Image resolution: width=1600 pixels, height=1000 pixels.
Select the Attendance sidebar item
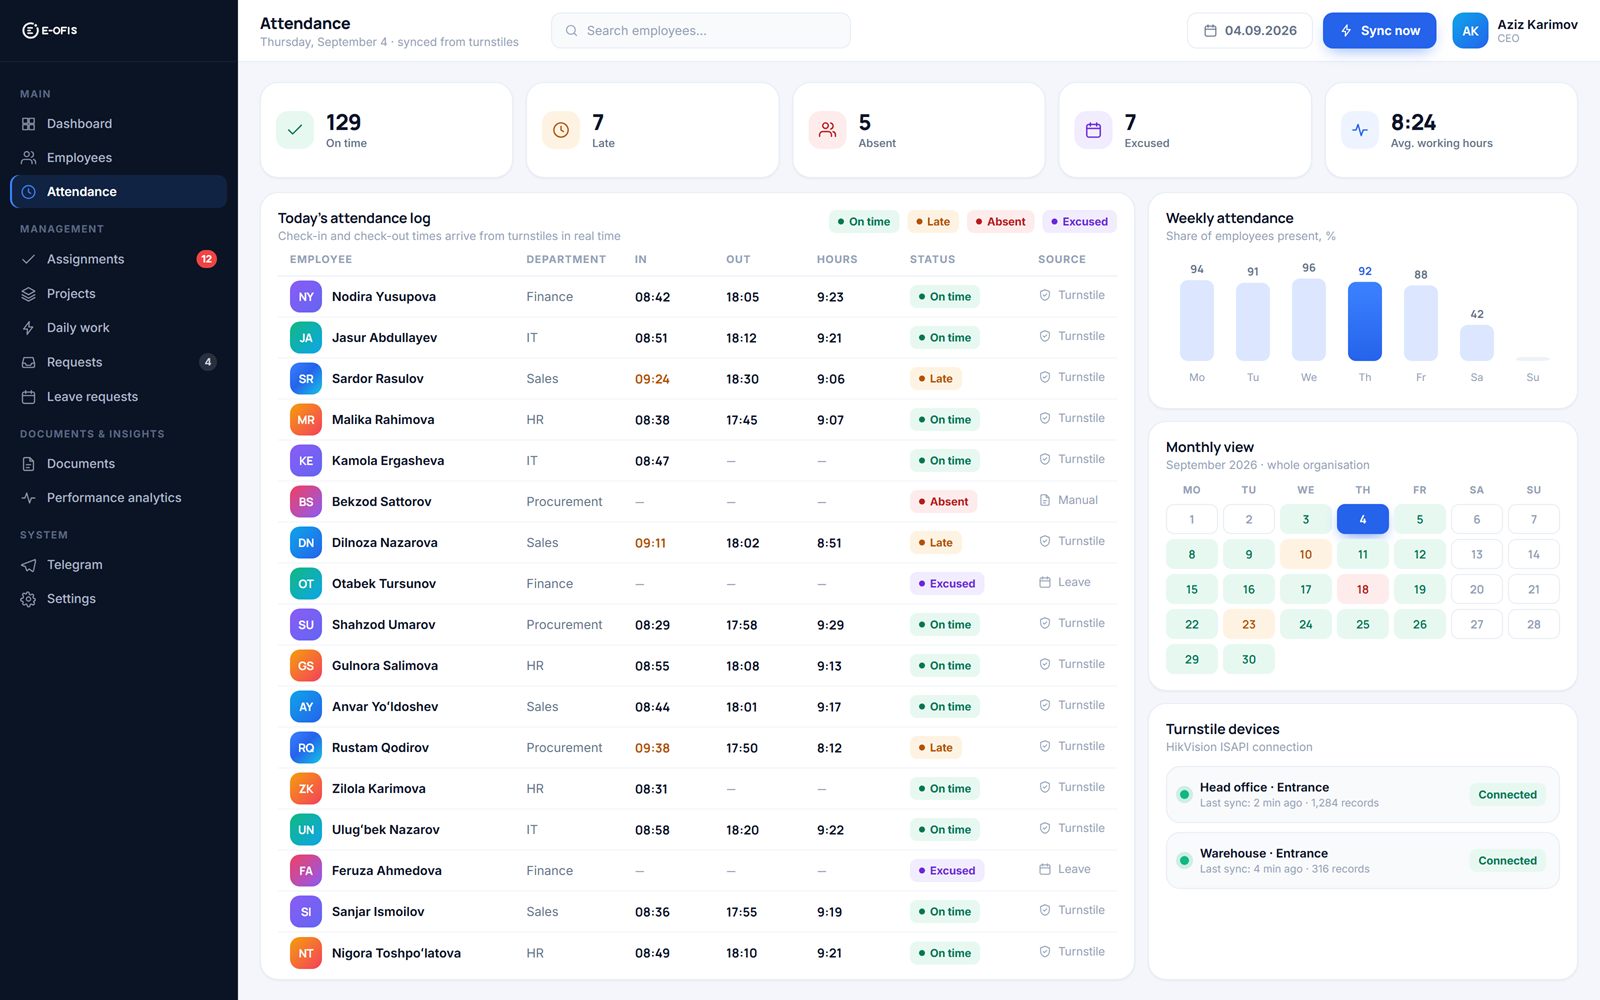pos(118,192)
